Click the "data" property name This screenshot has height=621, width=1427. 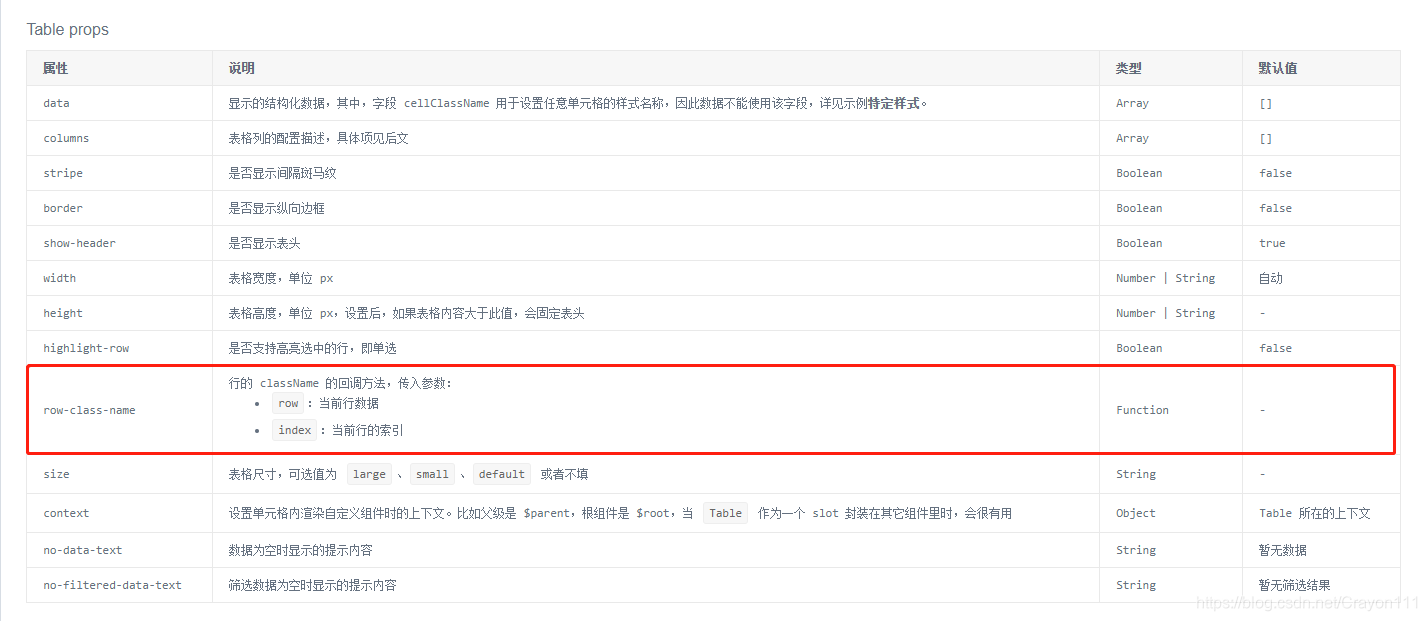tap(56, 103)
